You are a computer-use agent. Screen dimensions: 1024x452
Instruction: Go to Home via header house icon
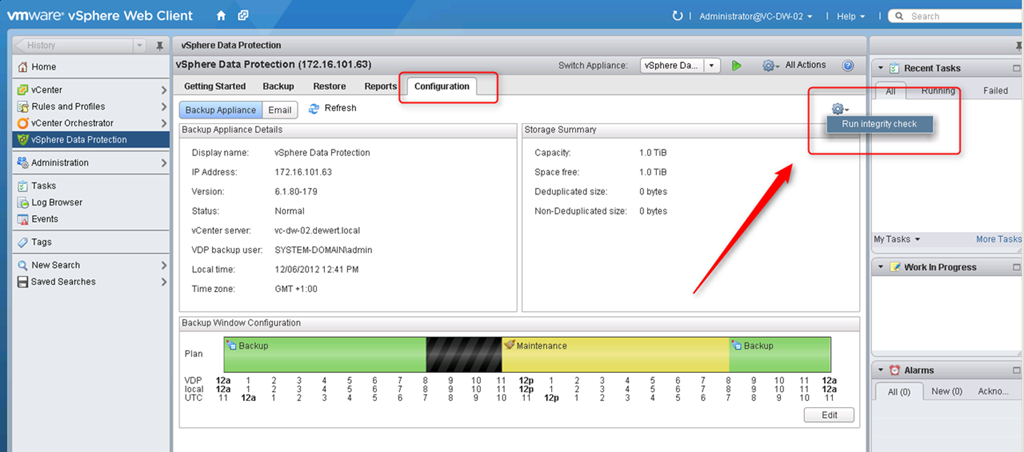click(x=221, y=16)
